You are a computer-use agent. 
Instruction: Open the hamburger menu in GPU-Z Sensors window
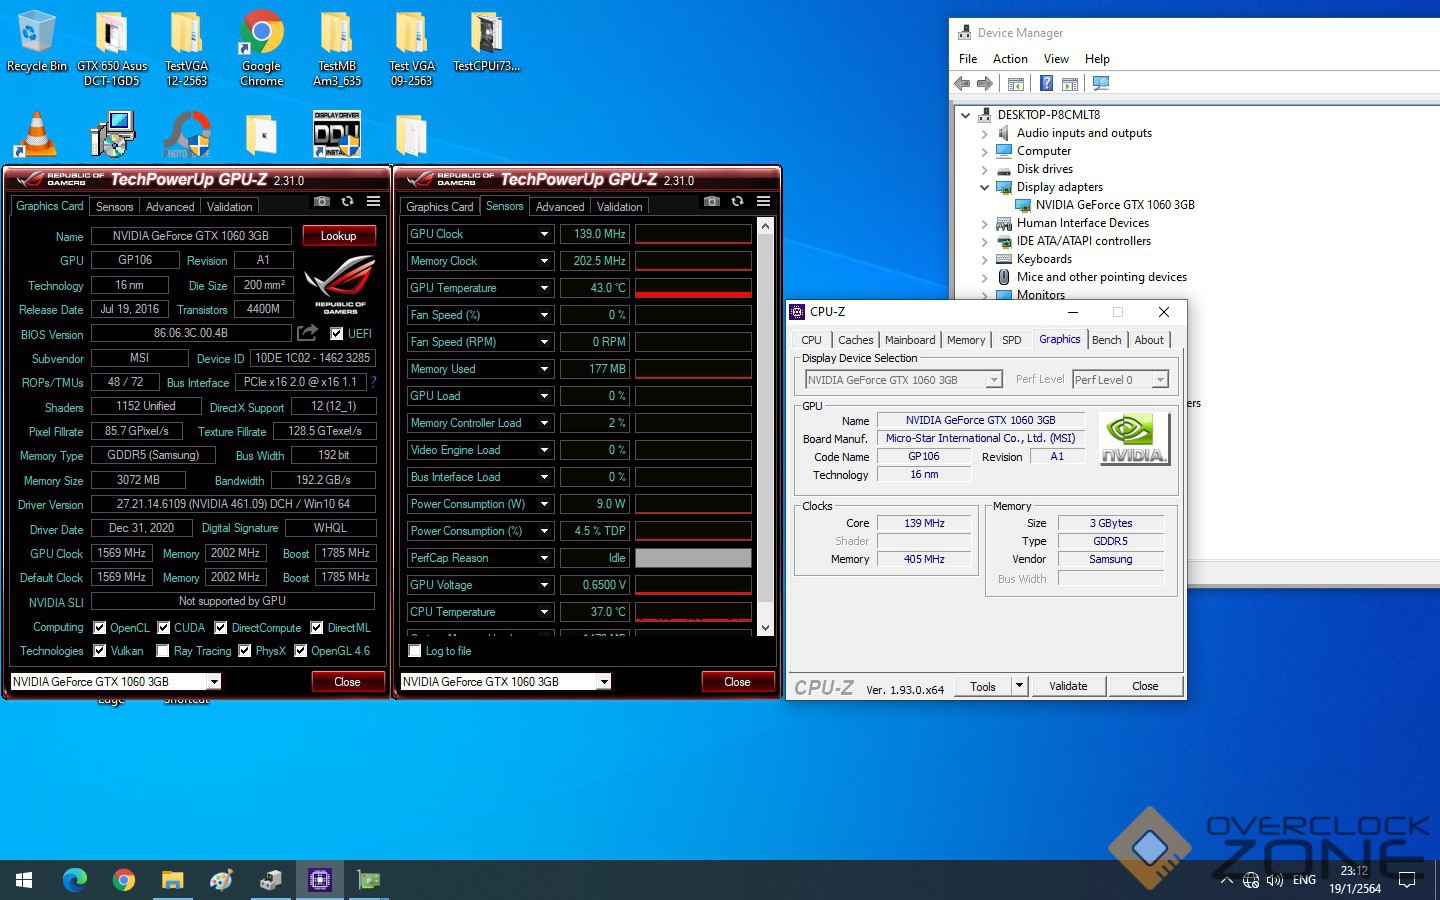pos(763,202)
